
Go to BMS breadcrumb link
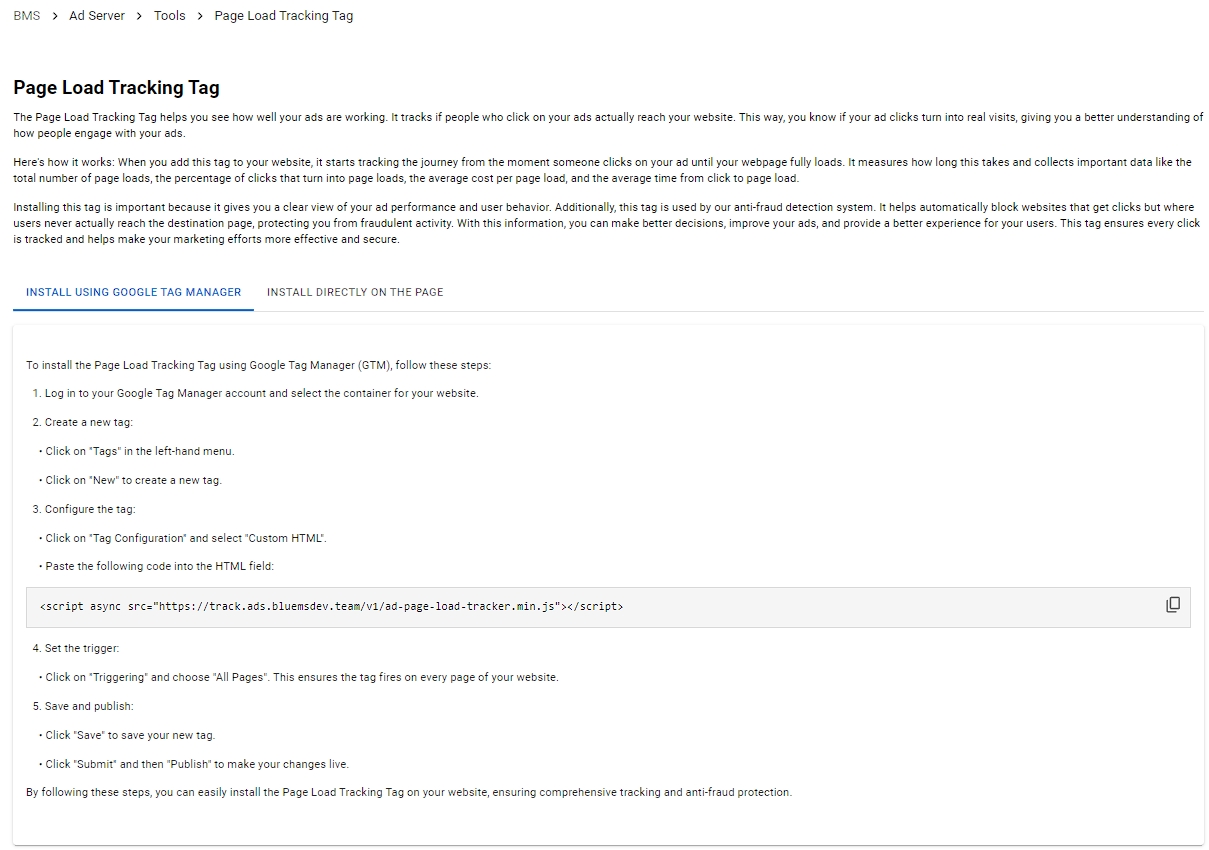27,16
